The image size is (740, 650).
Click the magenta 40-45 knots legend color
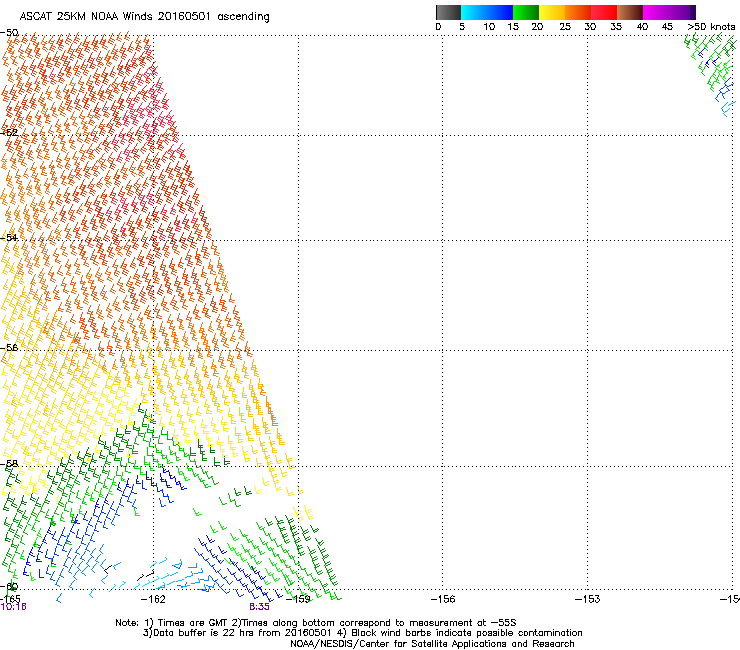[656, 12]
